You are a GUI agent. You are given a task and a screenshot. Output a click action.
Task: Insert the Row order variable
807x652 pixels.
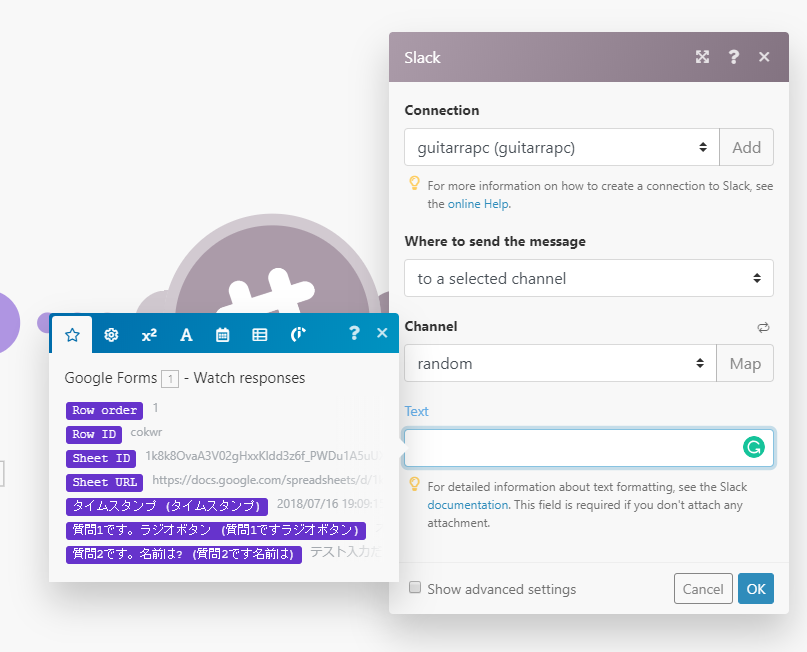tap(104, 410)
